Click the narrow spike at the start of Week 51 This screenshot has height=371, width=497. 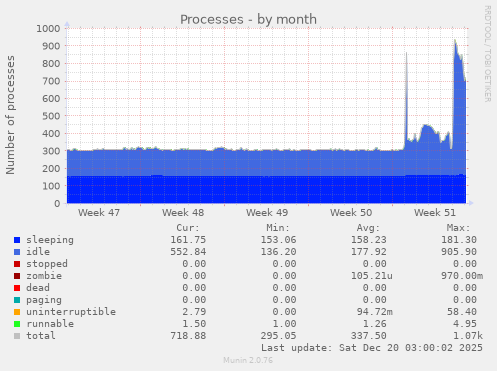(406, 100)
